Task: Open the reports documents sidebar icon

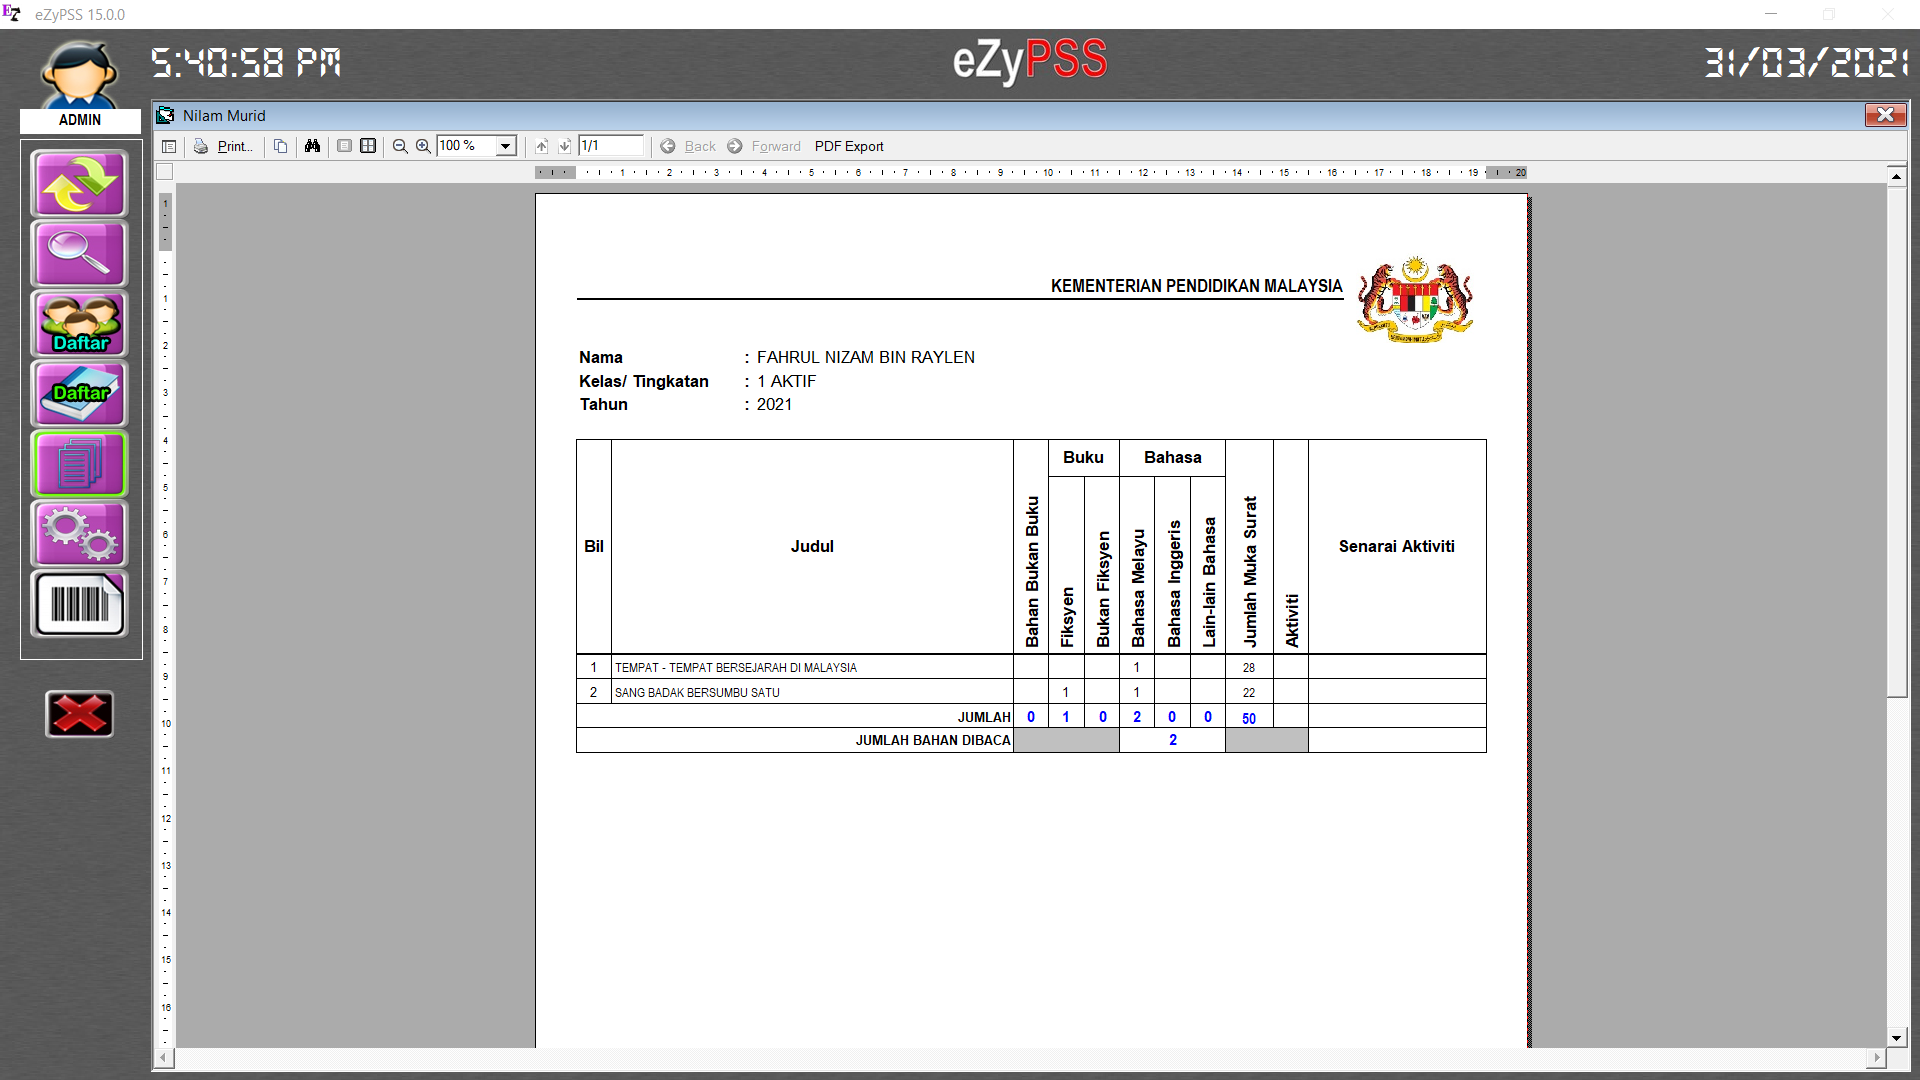Action: pos(79,464)
